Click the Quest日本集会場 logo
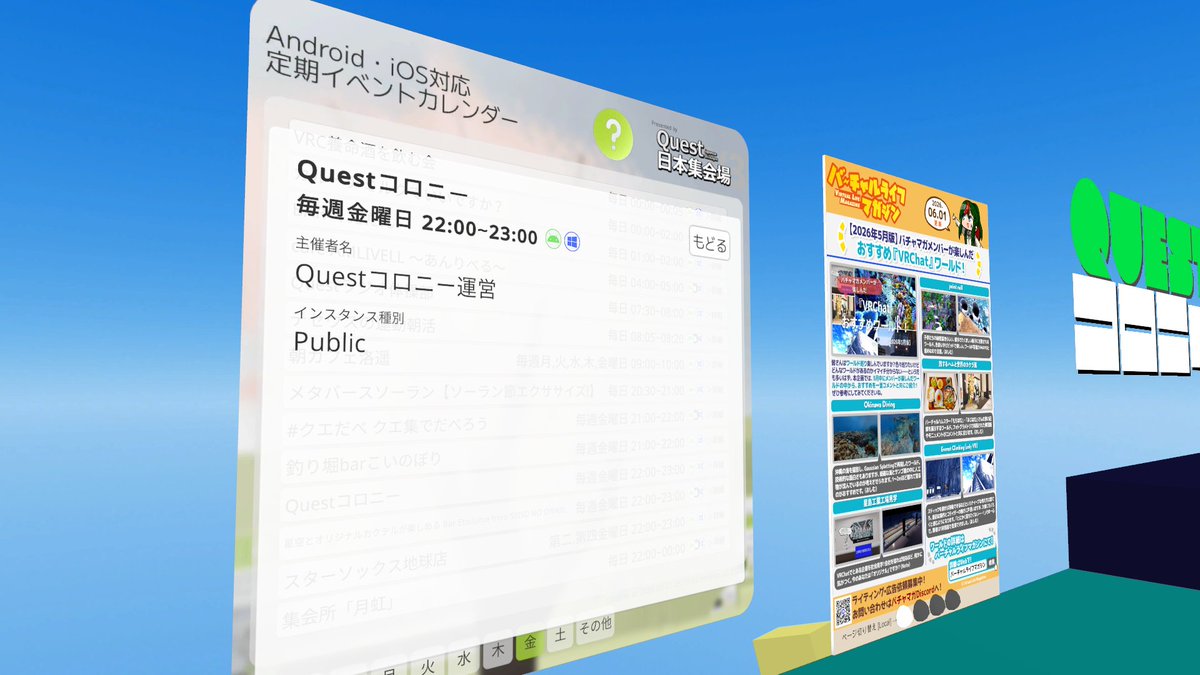 coord(692,155)
